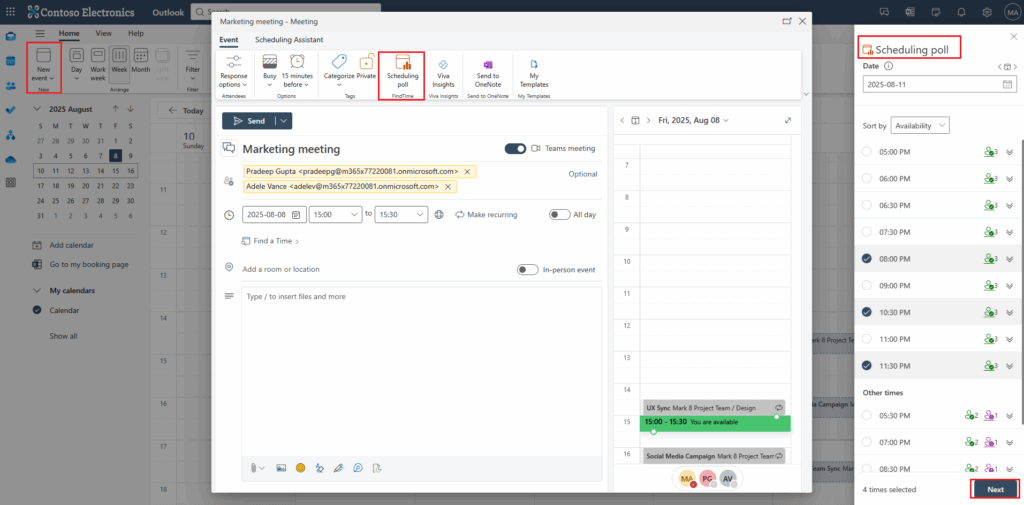Enable the All day toggle

[559, 214]
